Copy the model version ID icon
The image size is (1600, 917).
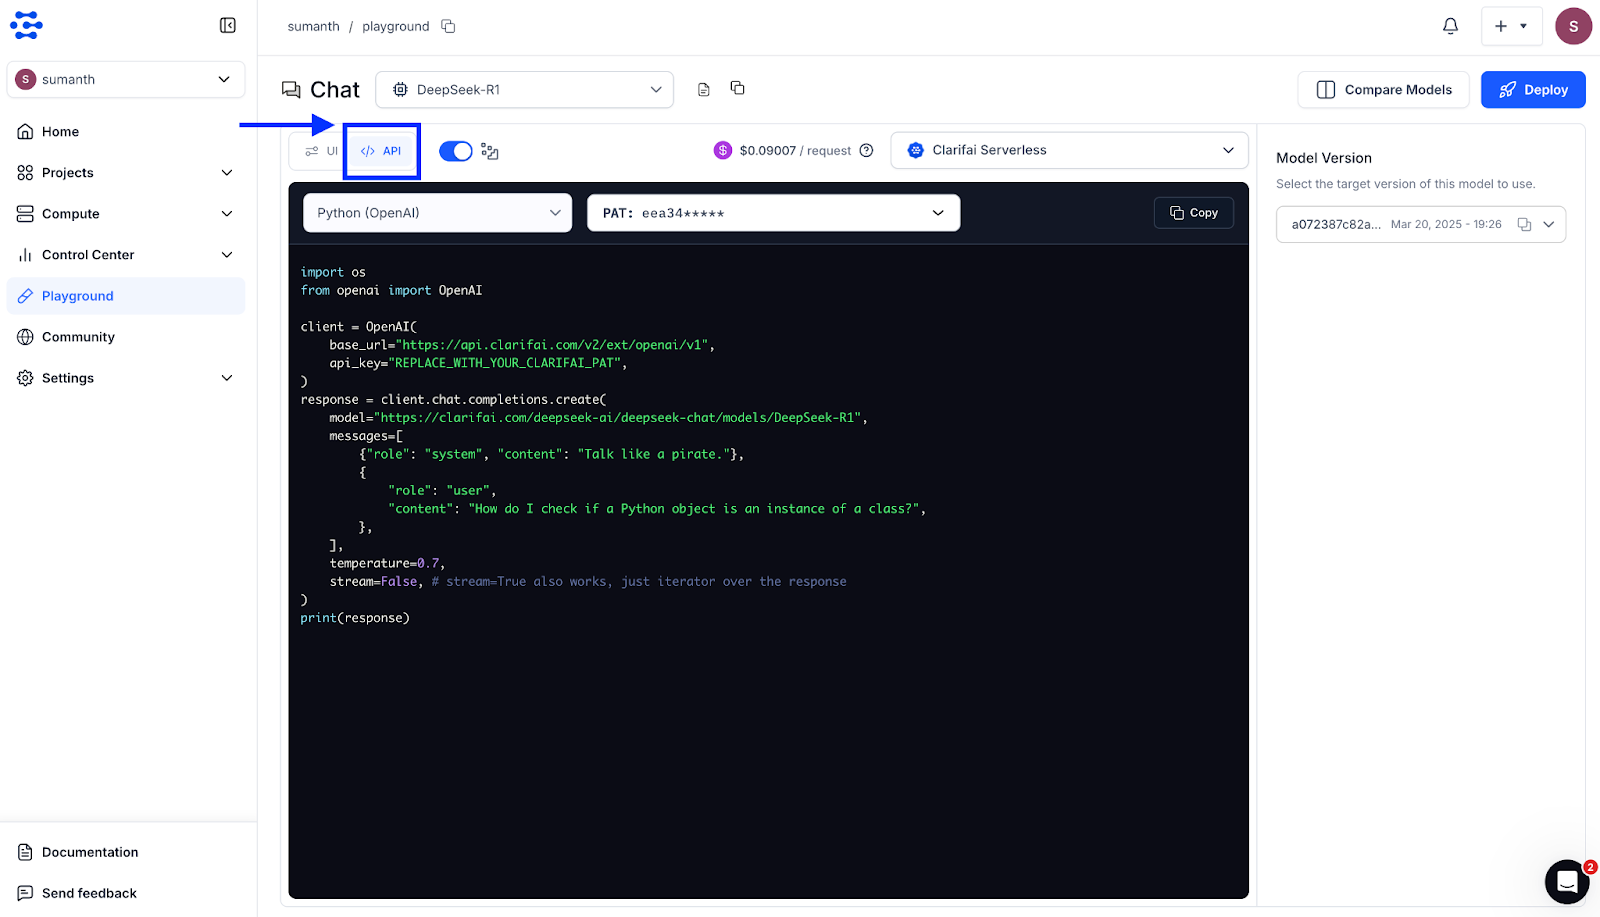click(1524, 225)
